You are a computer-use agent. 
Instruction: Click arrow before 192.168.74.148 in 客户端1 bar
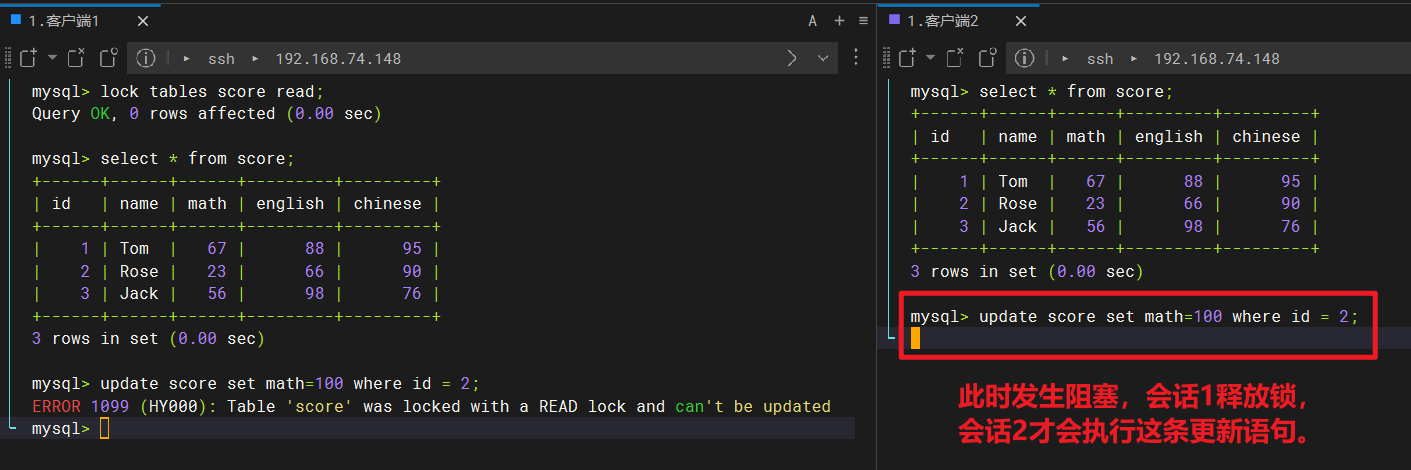pyautogui.click(x=255, y=59)
